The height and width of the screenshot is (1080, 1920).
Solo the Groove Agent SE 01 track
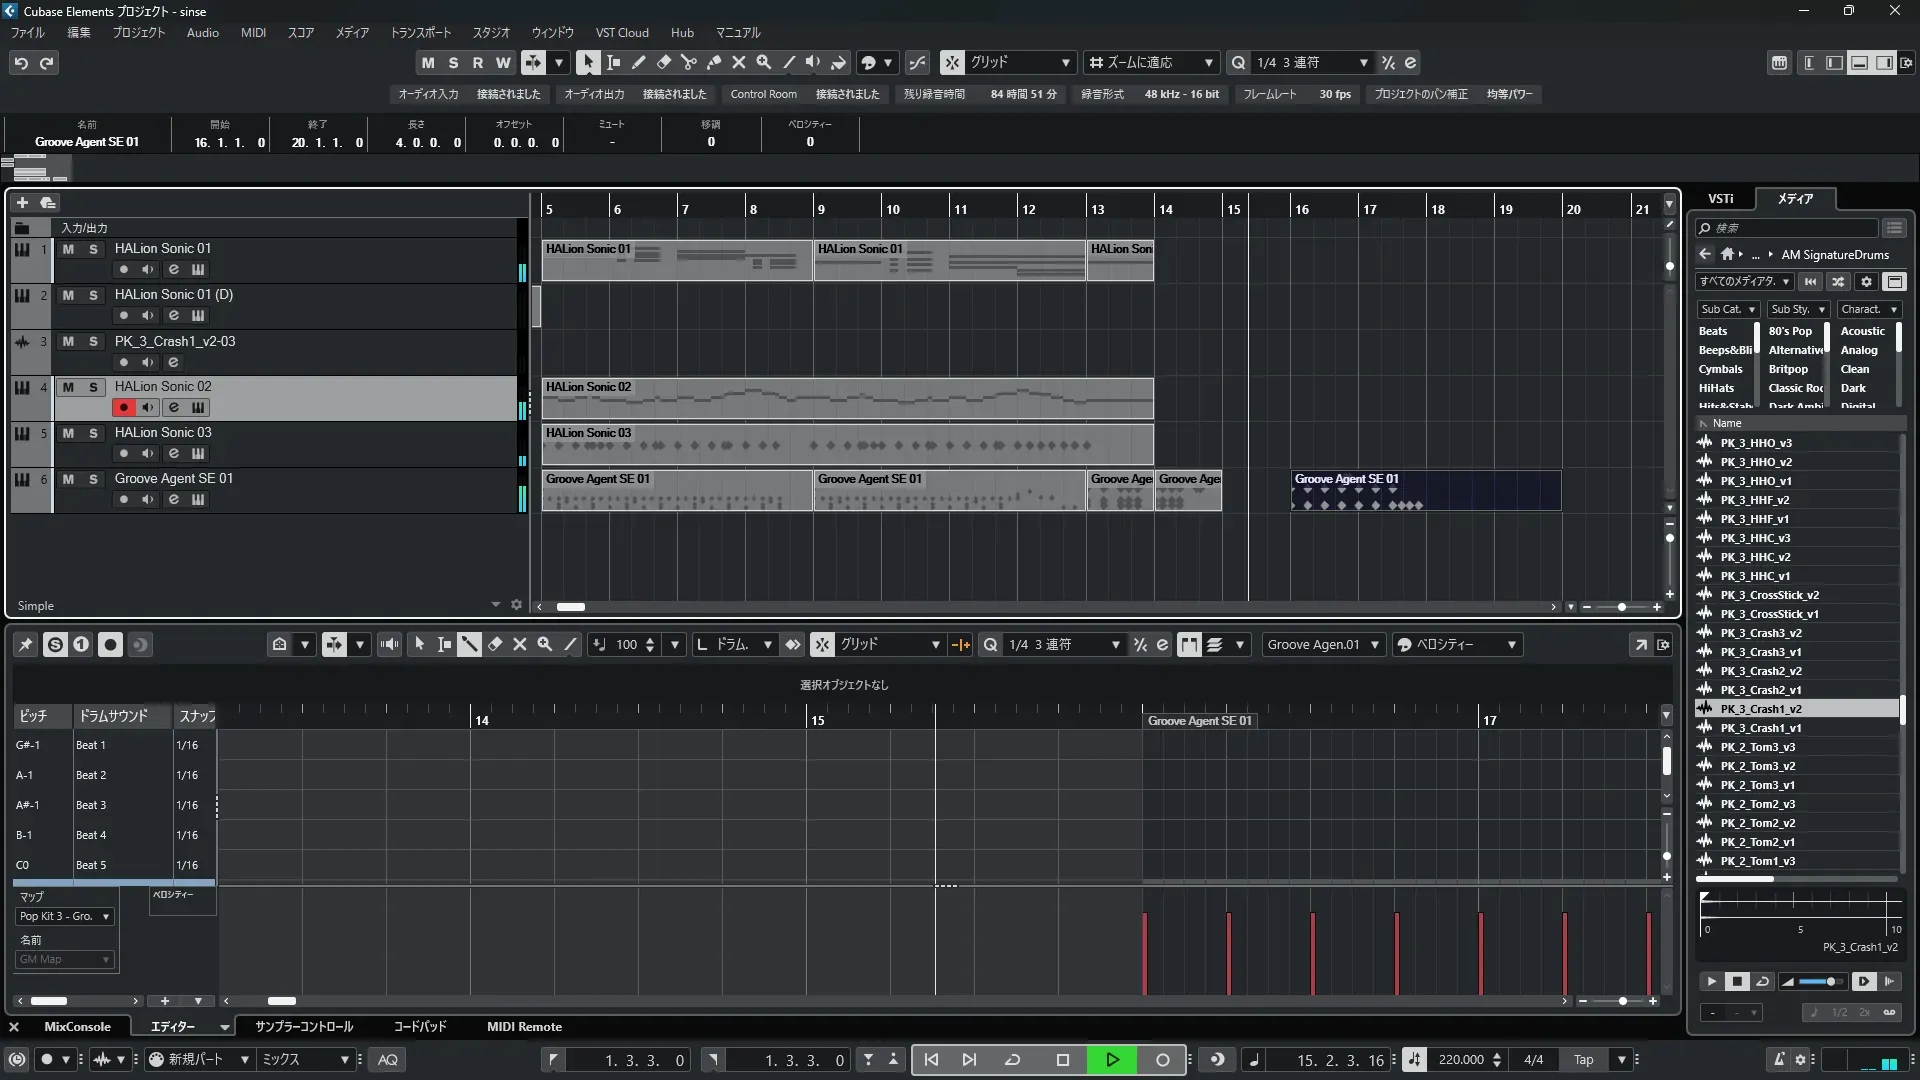click(x=93, y=479)
